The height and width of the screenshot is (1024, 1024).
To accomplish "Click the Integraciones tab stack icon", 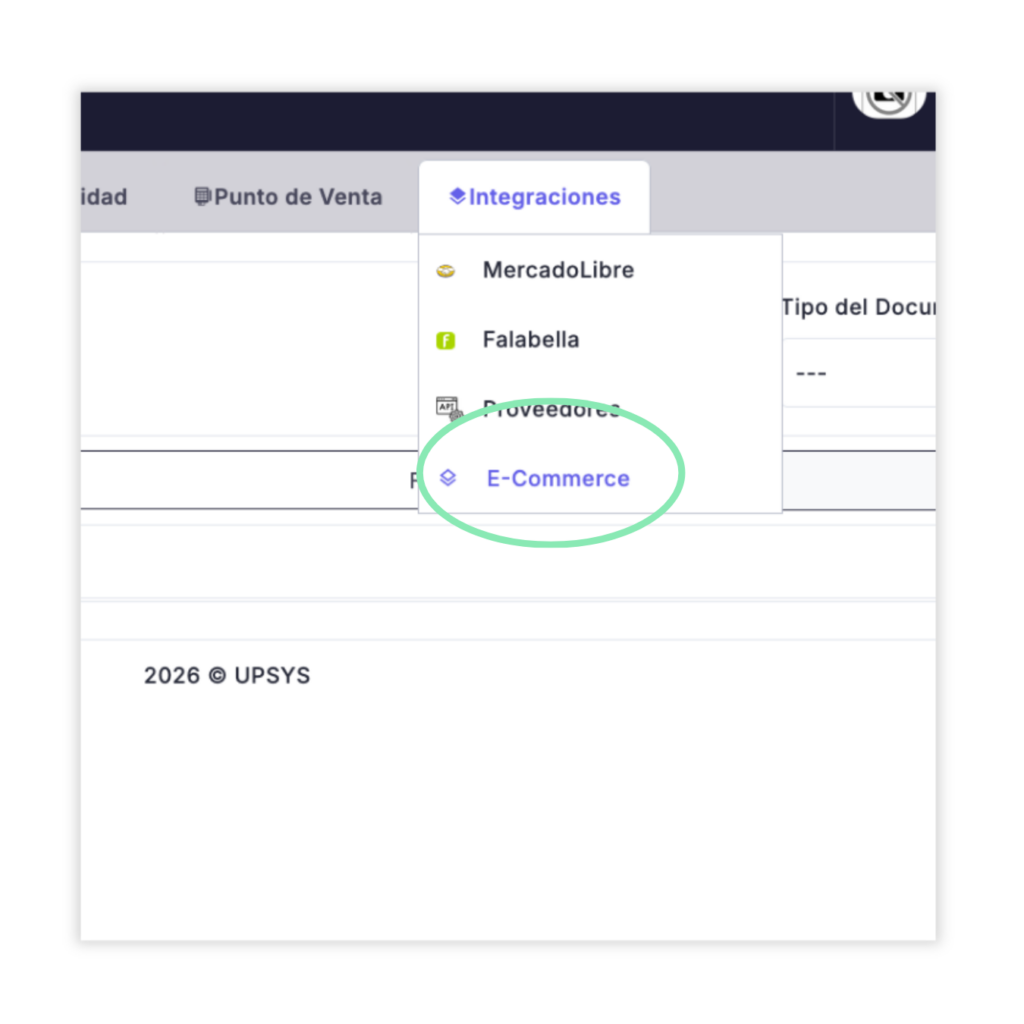I will 457,197.
